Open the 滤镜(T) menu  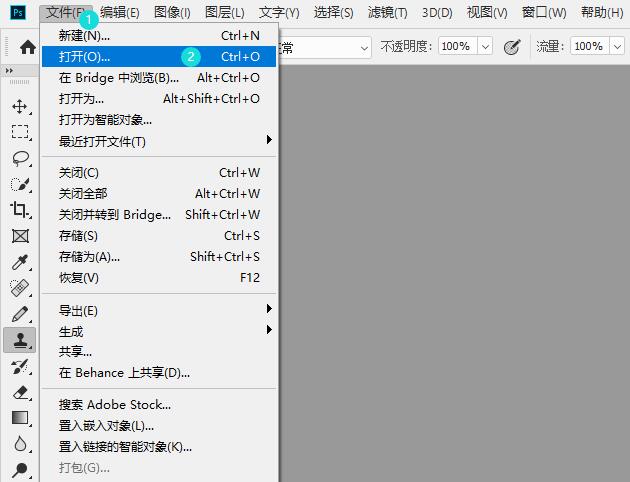coord(387,13)
